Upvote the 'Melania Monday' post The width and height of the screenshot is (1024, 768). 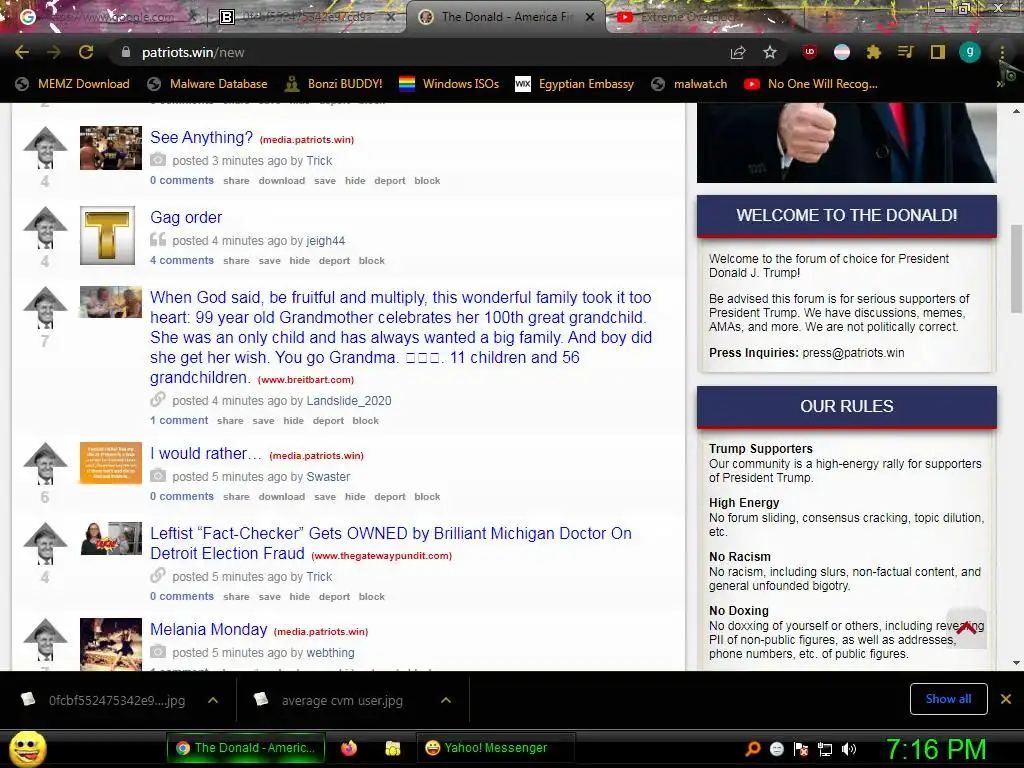point(45,639)
